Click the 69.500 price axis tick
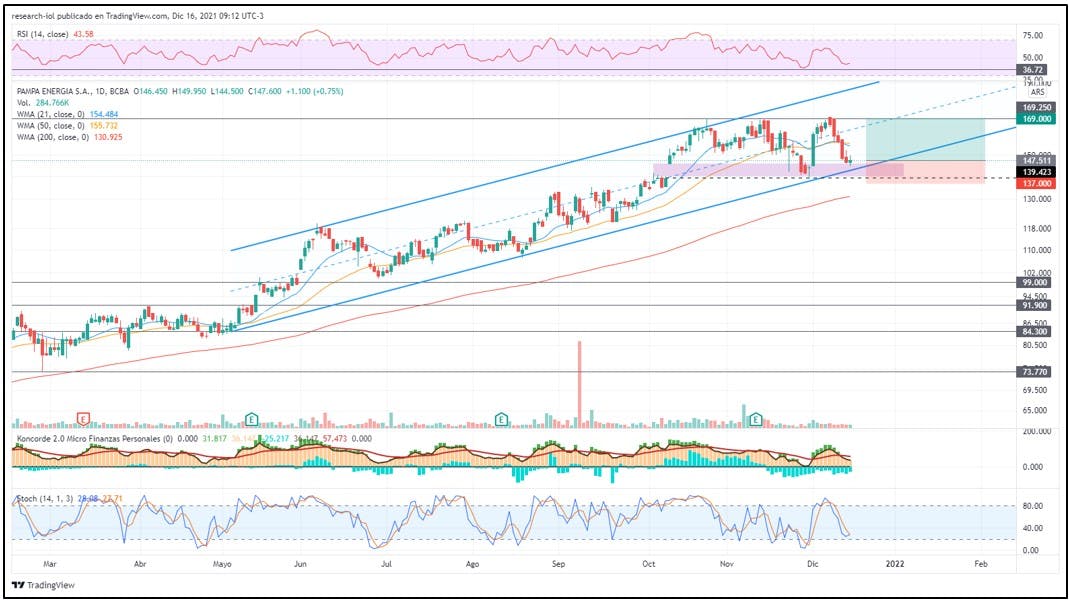The image size is (1069, 601). [x=1035, y=390]
